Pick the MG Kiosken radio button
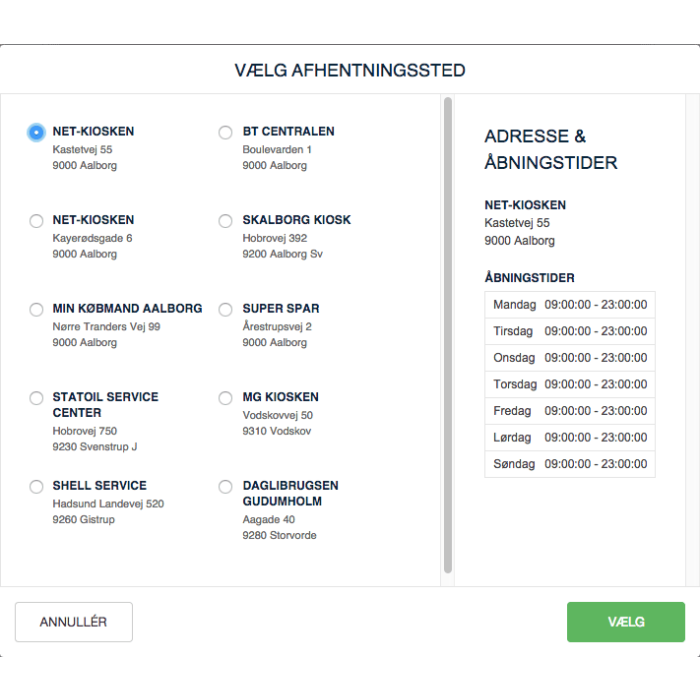Image resolution: width=700 pixels, height=700 pixels. (225, 398)
